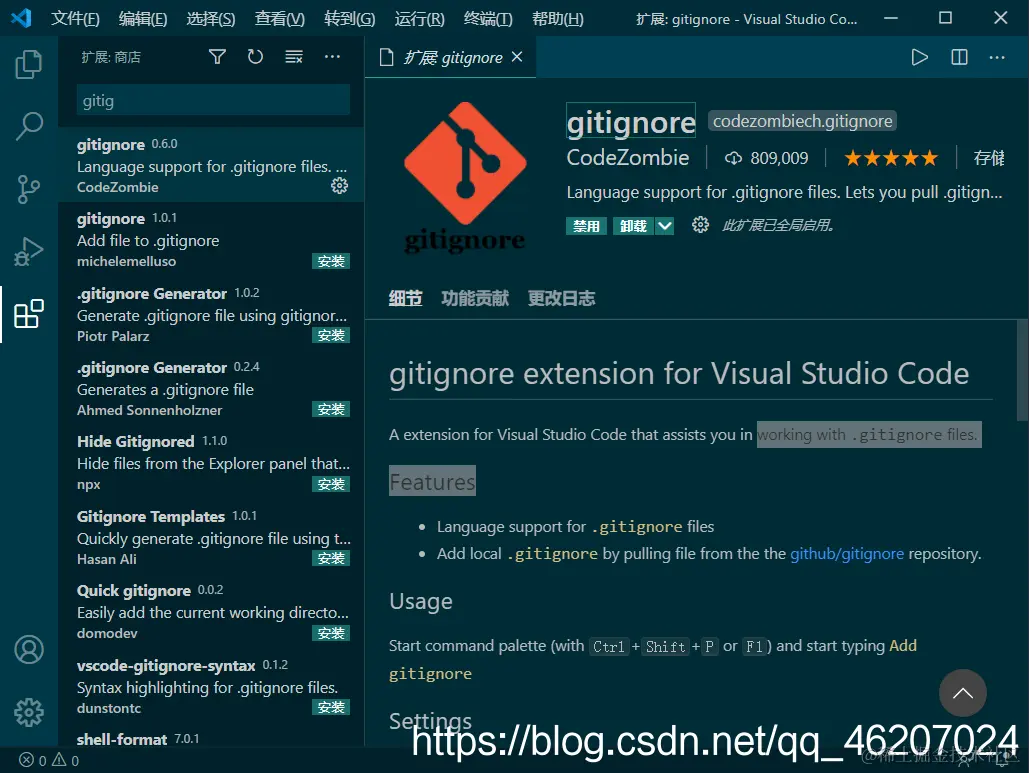Image resolution: width=1029 pixels, height=773 pixels.
Task: Click the gitignore extension logo image
Action: [x=465, y=177]
